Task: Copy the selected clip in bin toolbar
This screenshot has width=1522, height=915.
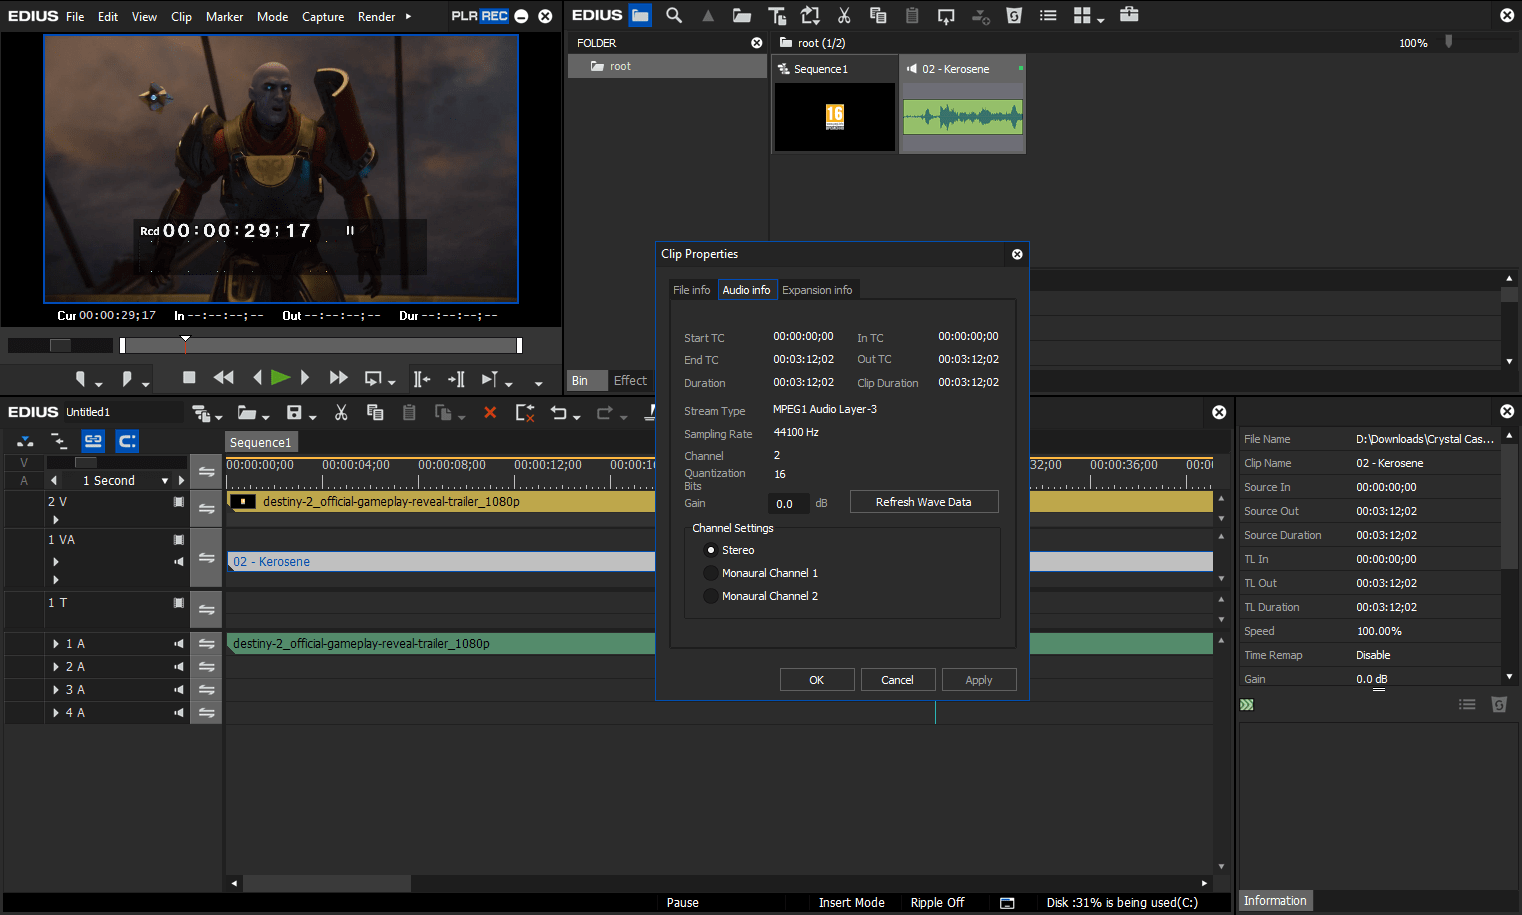Action: [x=878, y=15]
